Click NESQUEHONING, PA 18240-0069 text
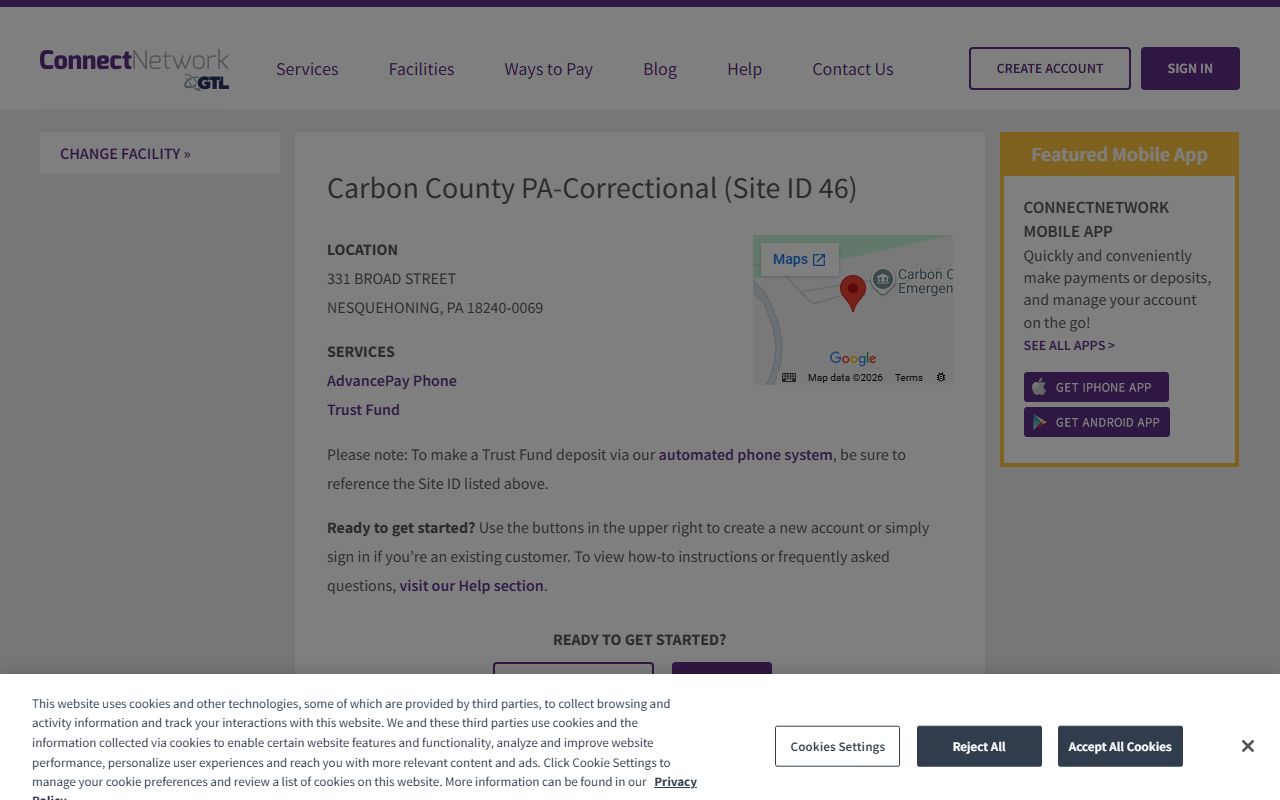This screenshot has height=800, width=1280. [x=435, y=308]
